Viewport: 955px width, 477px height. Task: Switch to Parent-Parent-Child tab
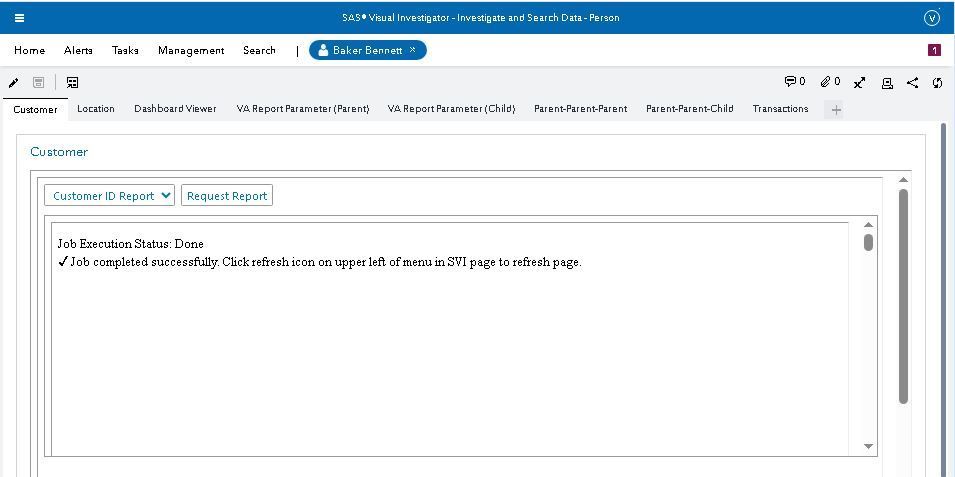[689, 109]
